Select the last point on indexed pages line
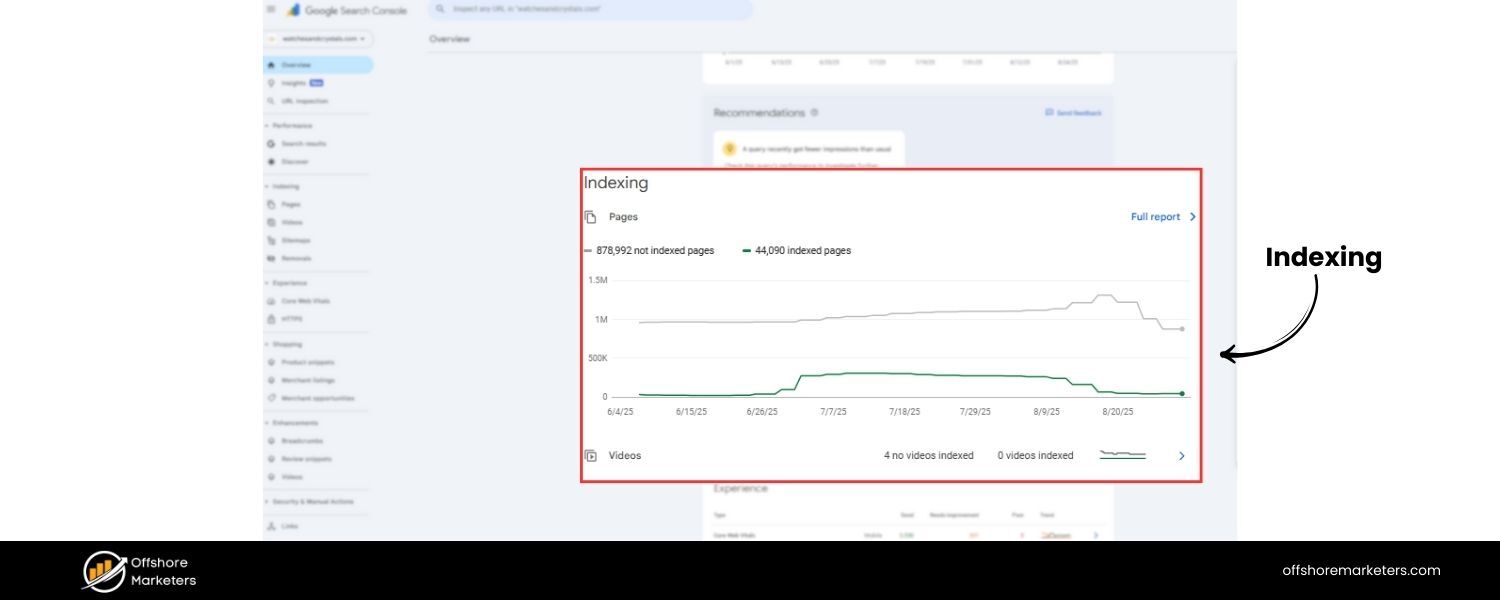 (x=1181, y=394)
